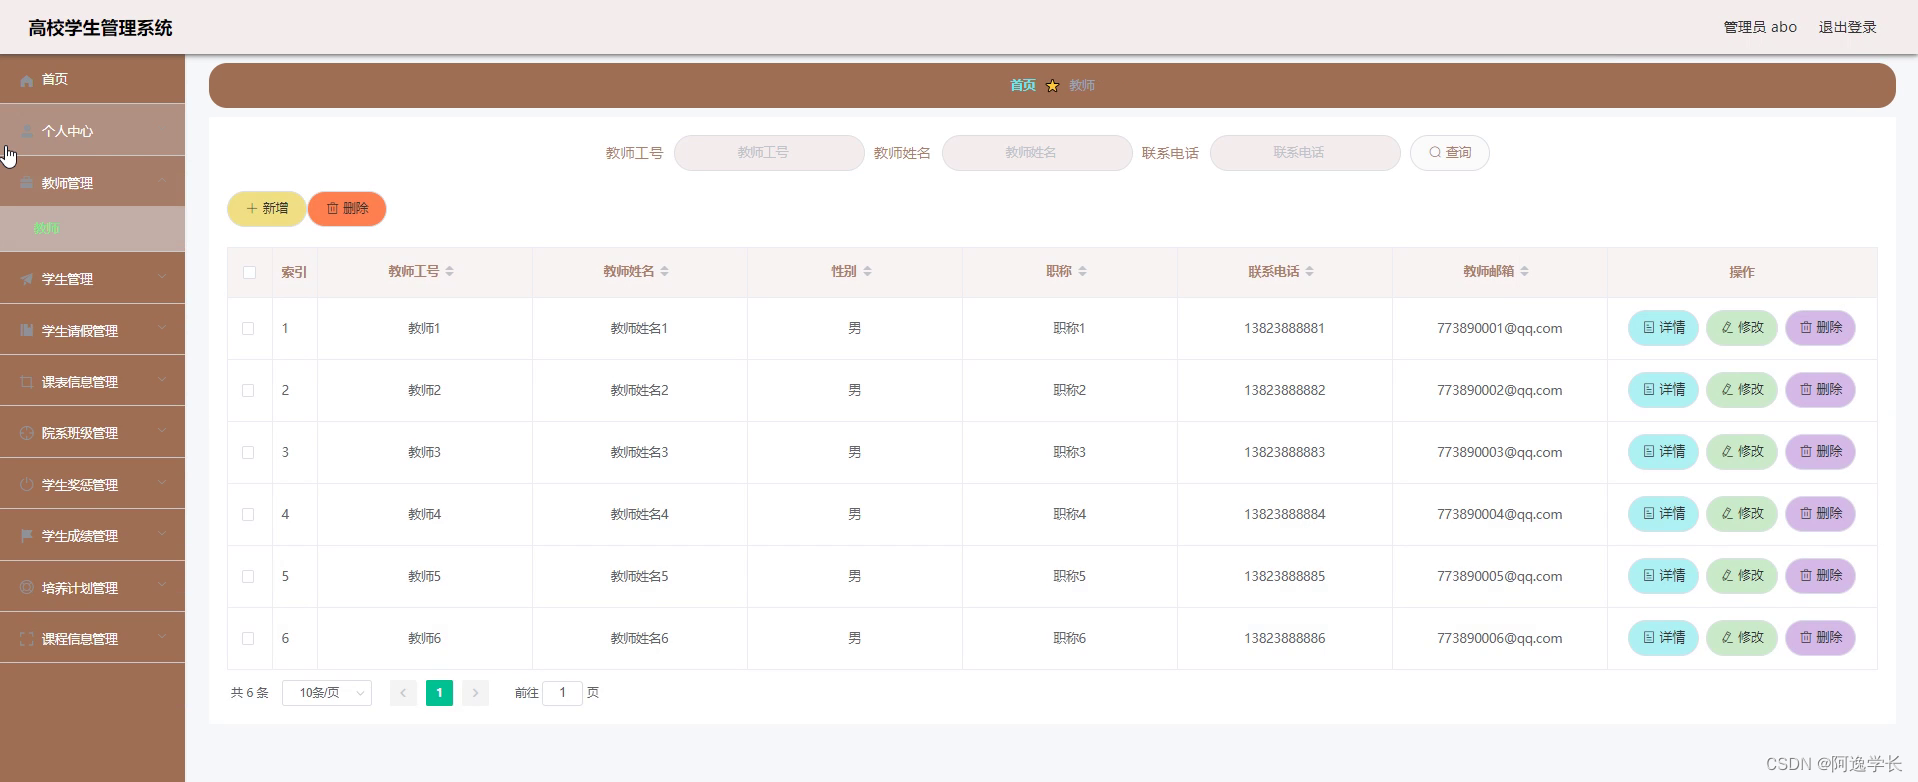Image resolution: width=1918 pixels, height=782 pixels.
Task: Sort by 教师姓名 column arrows
Action: coord(665,271)
